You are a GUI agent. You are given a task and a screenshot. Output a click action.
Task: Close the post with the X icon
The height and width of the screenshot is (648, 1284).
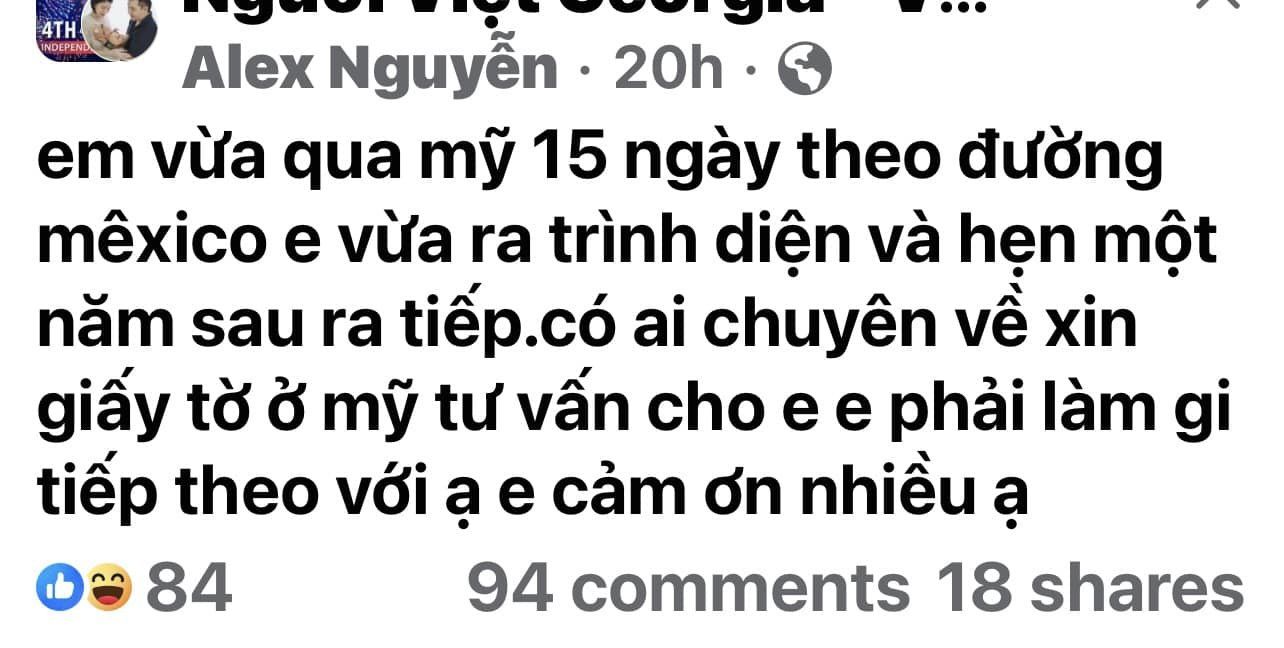(1216, 6)
